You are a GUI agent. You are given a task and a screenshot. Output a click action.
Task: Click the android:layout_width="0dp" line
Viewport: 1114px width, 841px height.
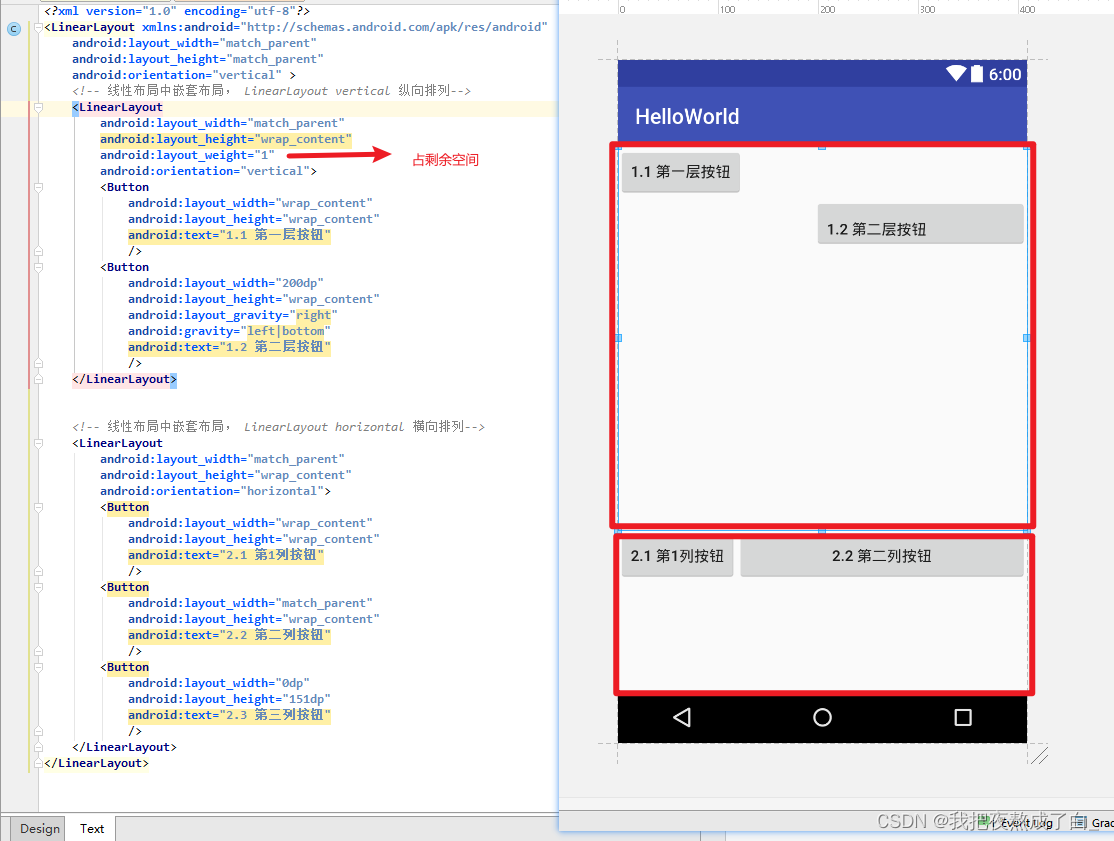[218, 683]
